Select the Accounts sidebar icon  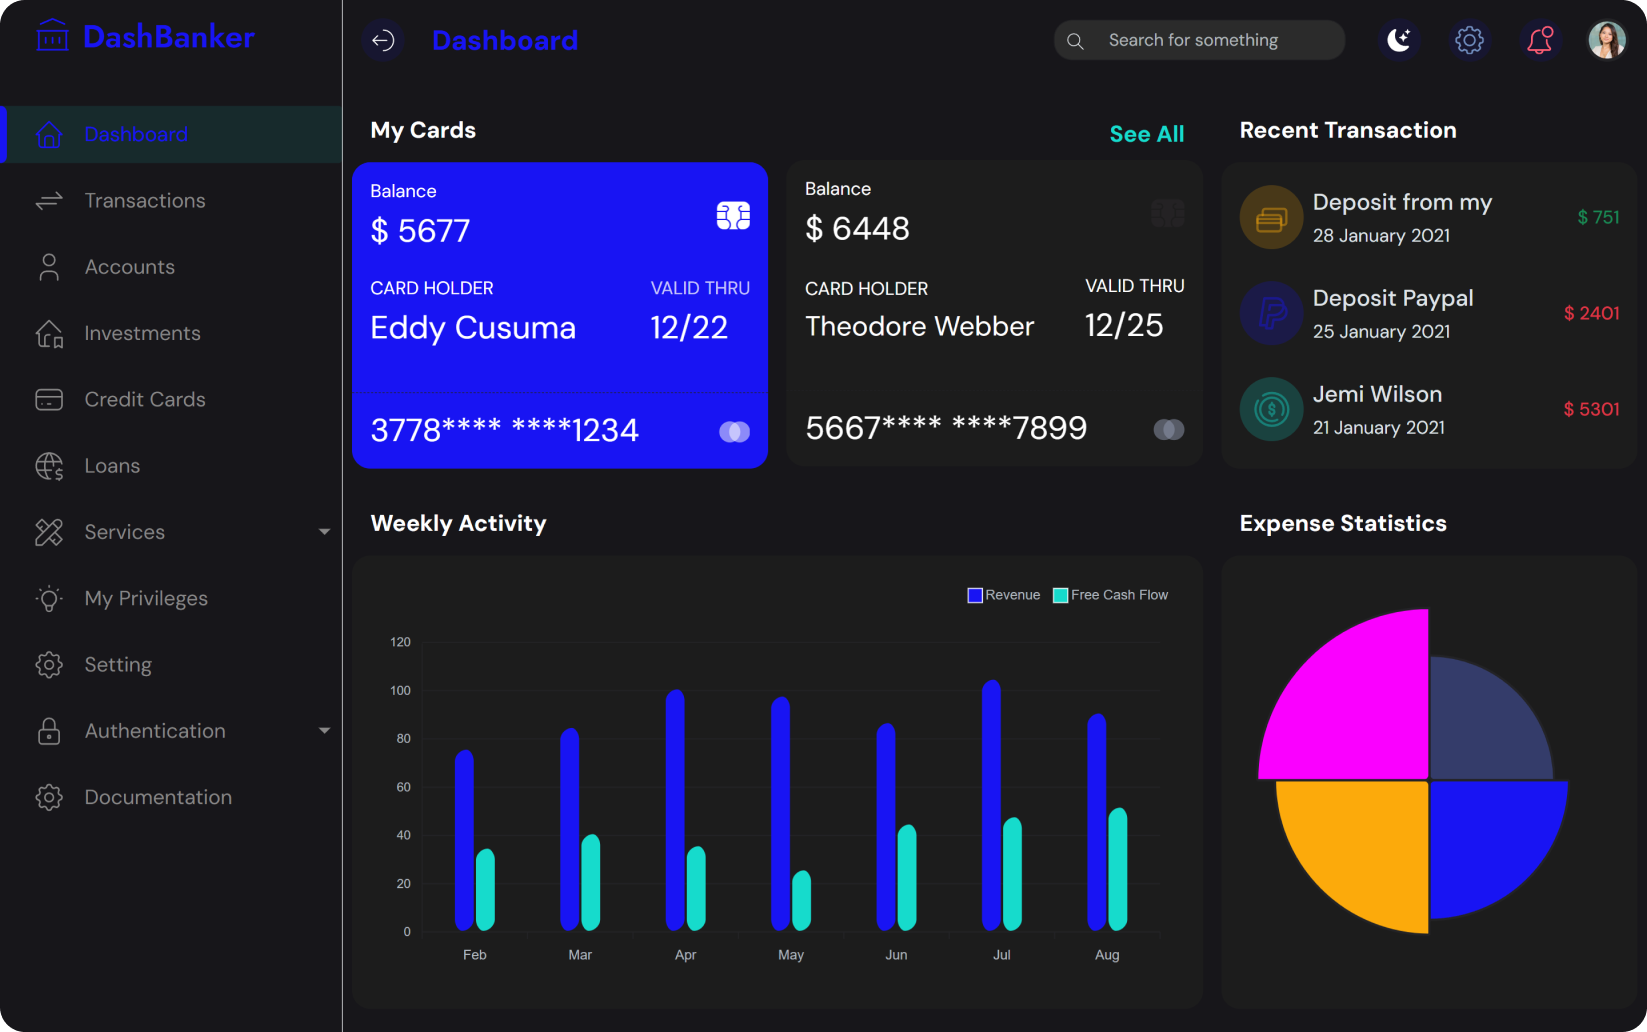[x=48, y=266]
